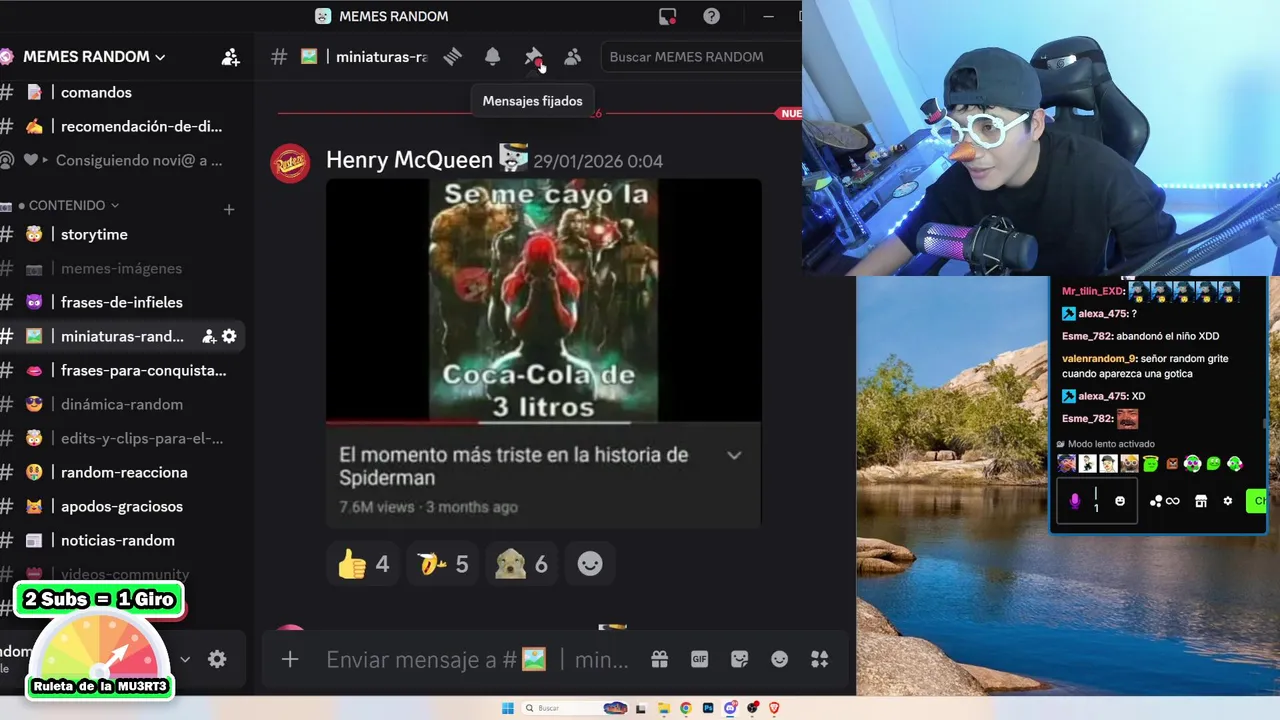
Task: Expand the Spiderman video embed chevron
Action: coord(734,455)
